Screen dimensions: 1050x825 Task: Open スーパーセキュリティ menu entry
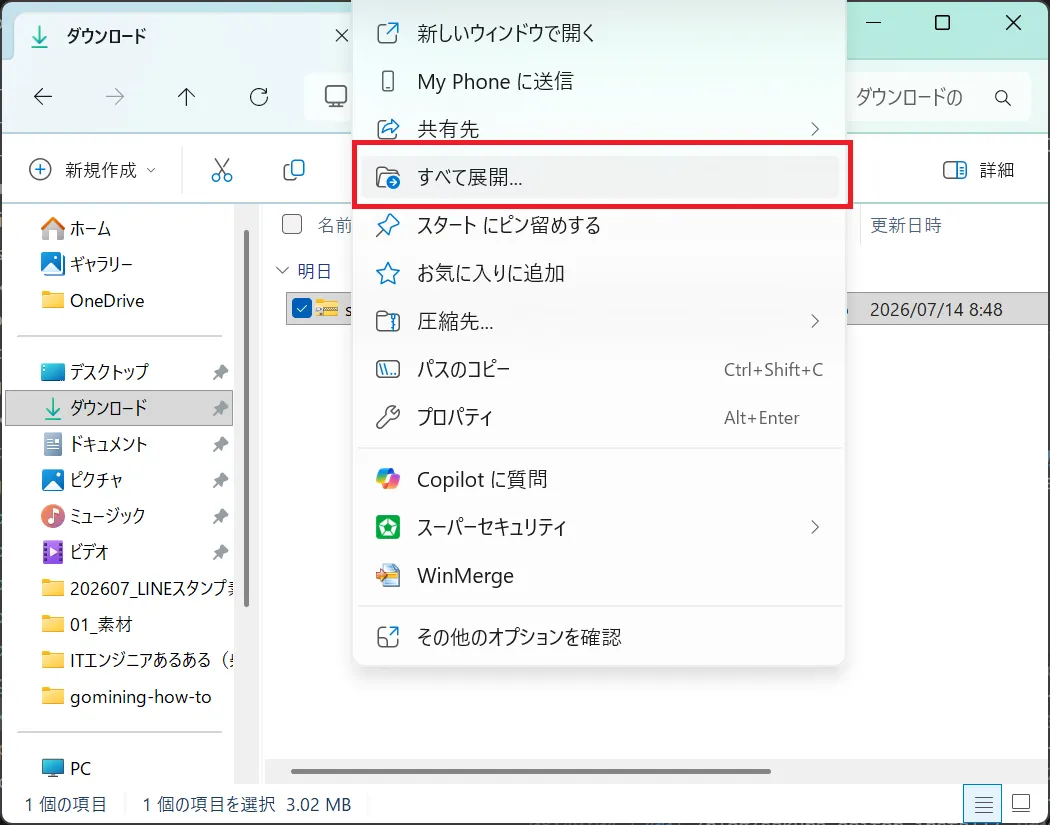[x=599, y=528]
